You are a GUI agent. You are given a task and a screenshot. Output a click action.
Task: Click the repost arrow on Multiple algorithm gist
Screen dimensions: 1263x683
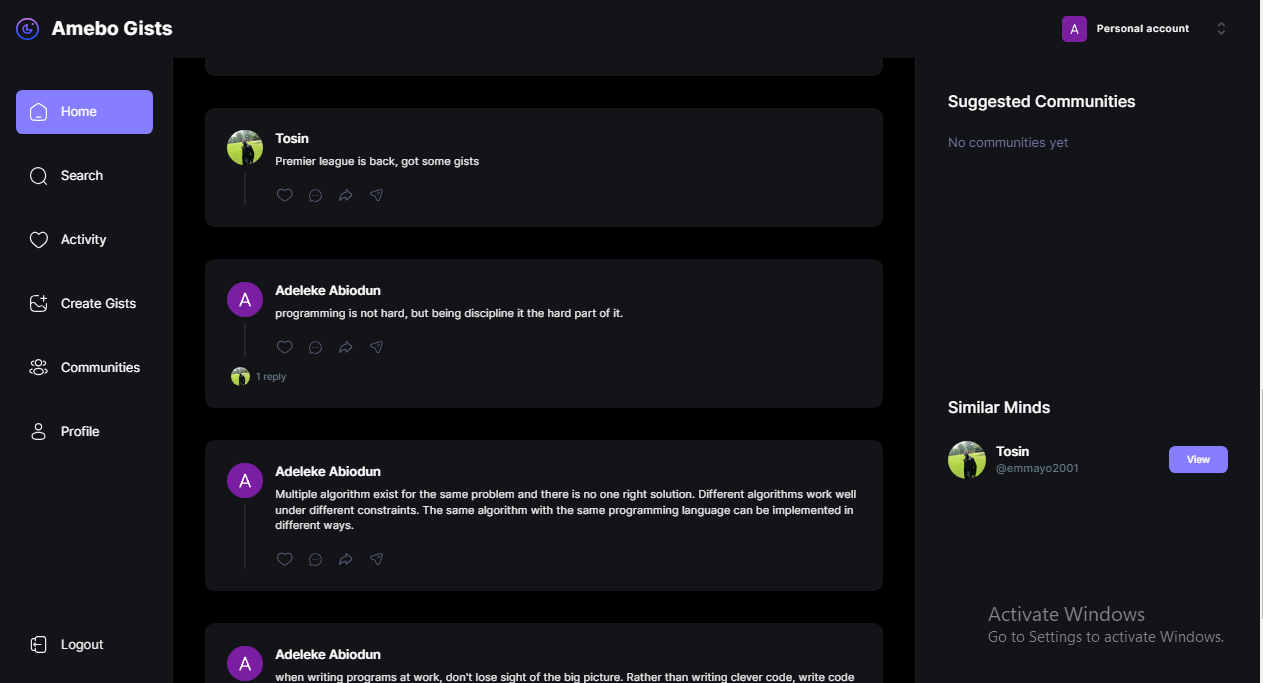pos(345,560)
